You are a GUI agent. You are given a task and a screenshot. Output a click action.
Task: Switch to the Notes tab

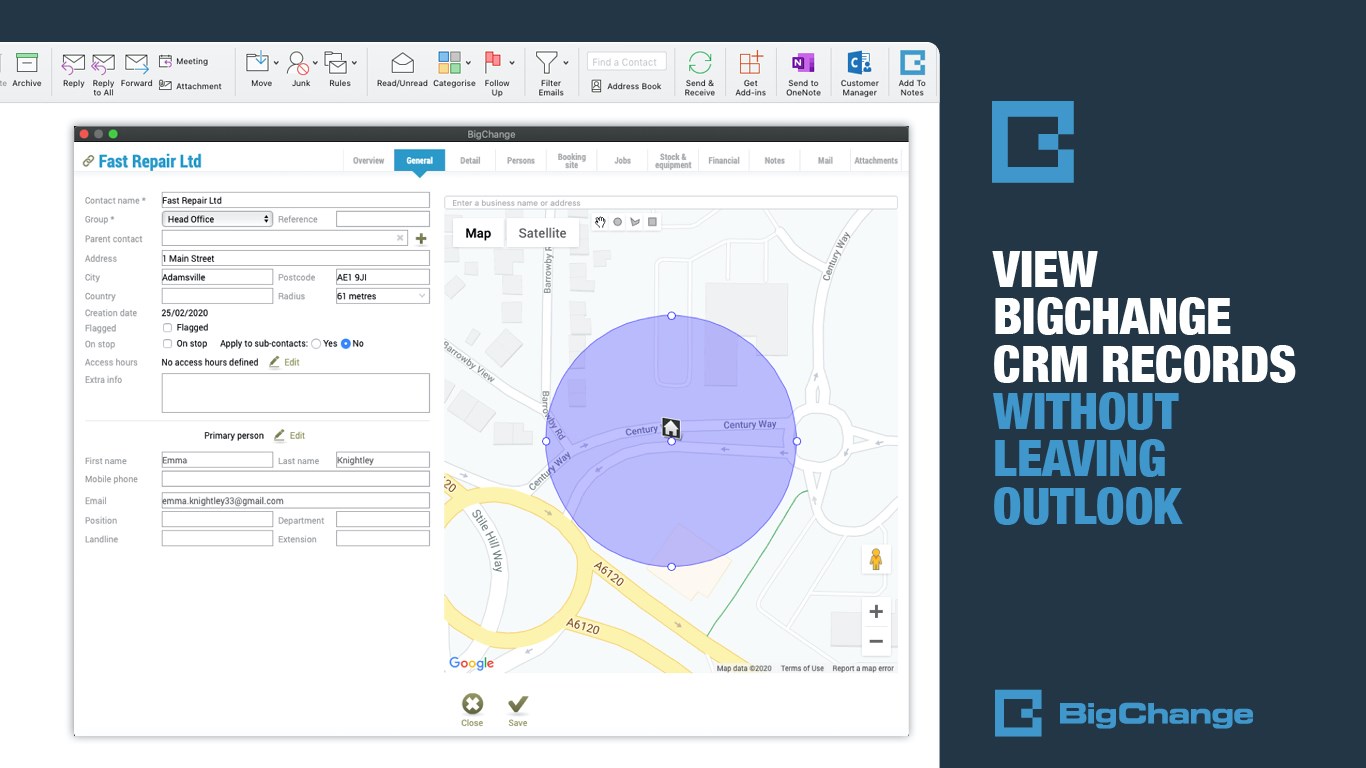click(775, 160)
